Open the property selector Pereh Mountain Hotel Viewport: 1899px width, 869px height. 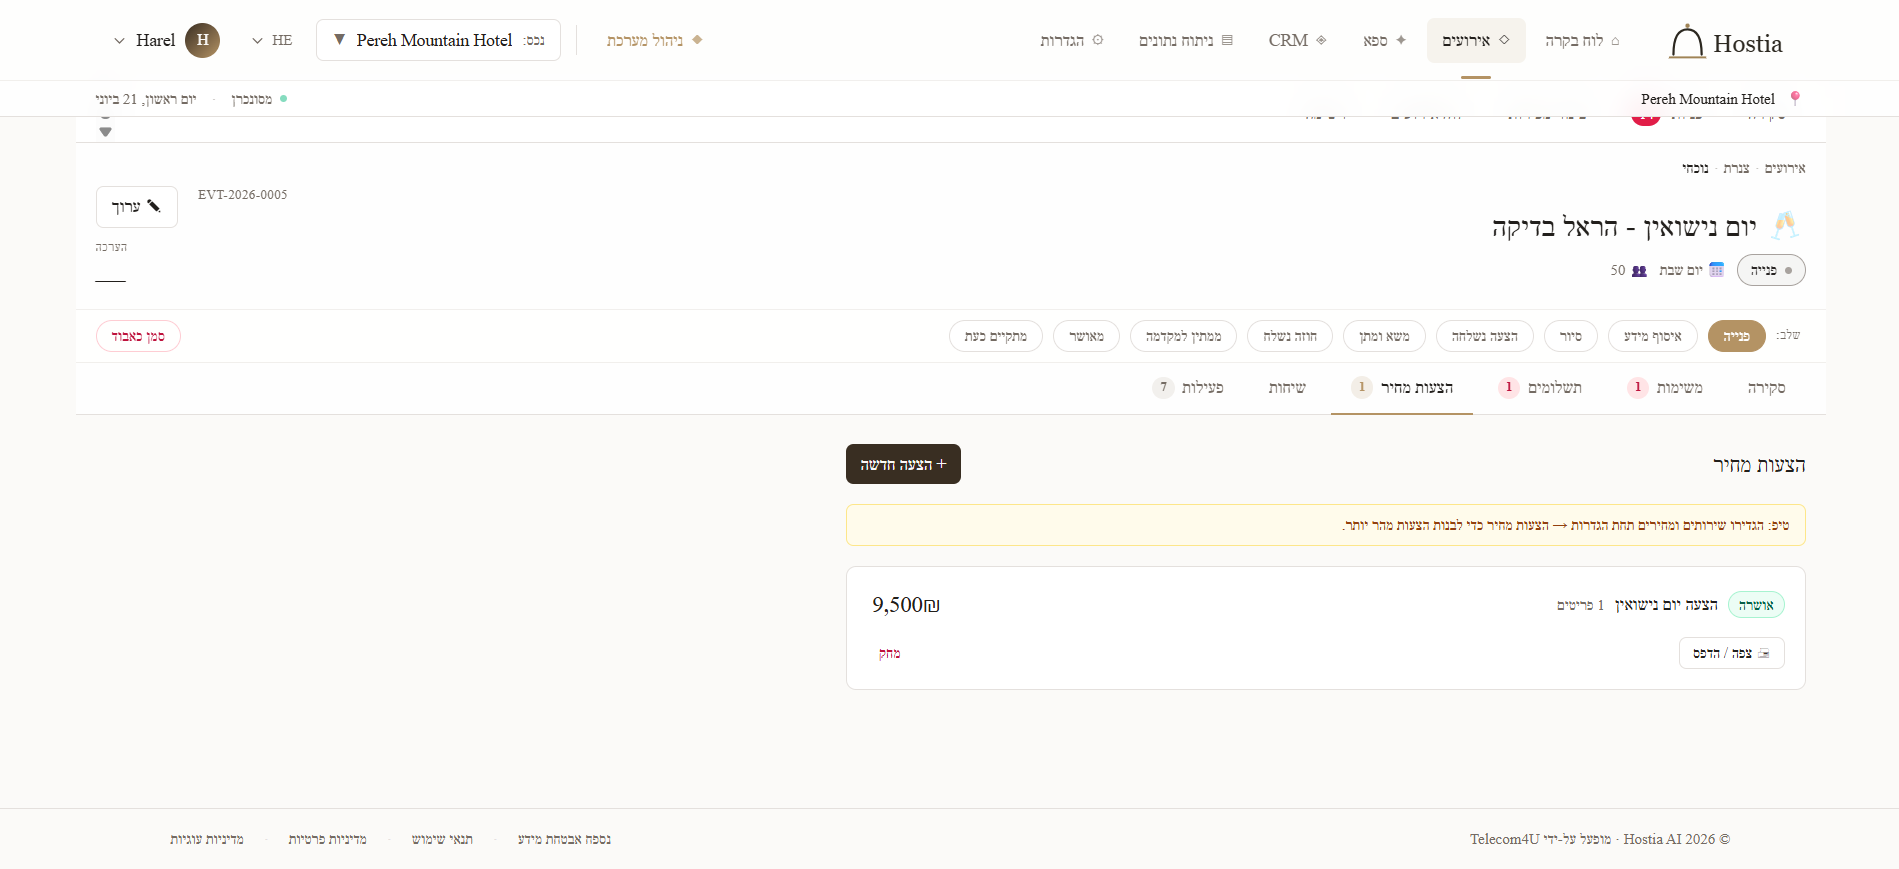coord(438,40)
